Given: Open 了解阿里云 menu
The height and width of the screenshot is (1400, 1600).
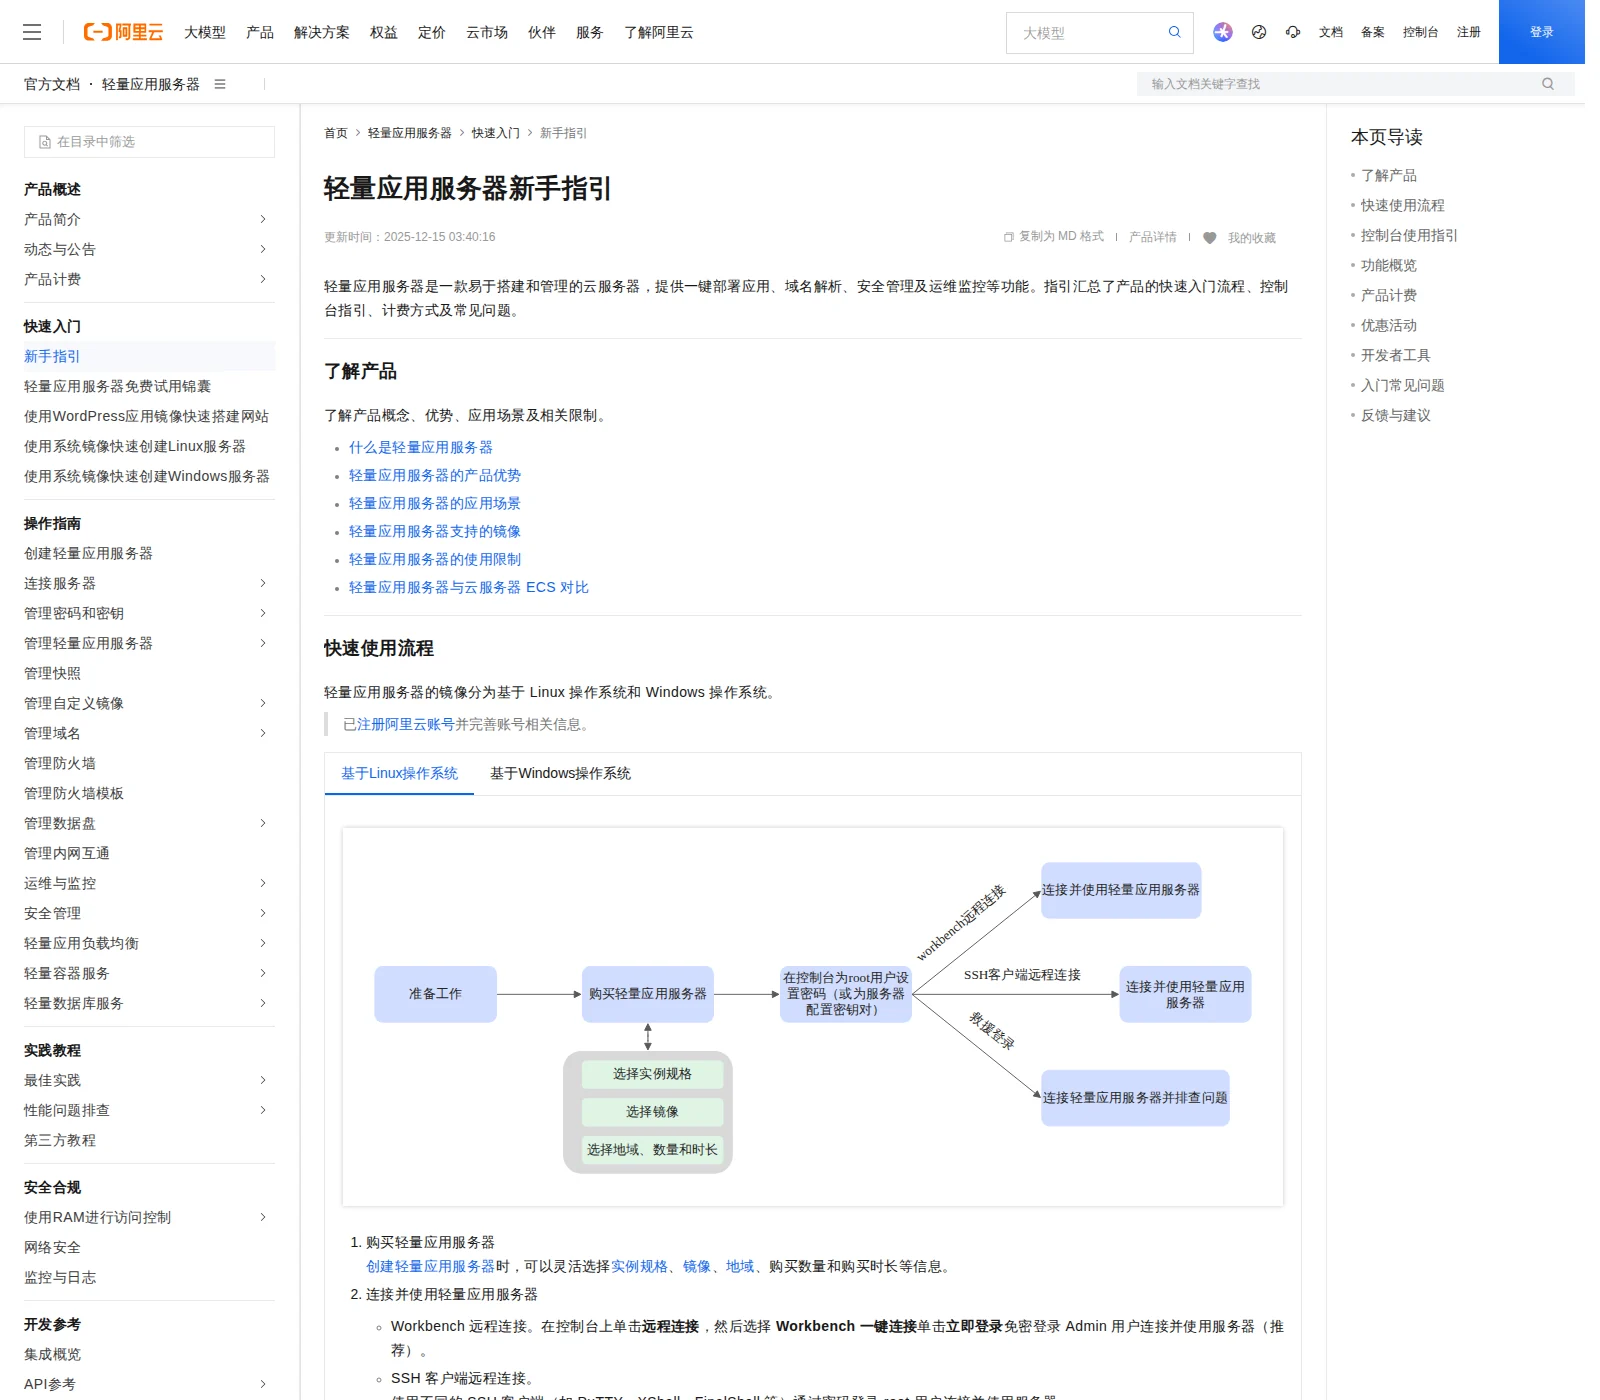Looking at the screenshot, I should (x=659, y=32).
